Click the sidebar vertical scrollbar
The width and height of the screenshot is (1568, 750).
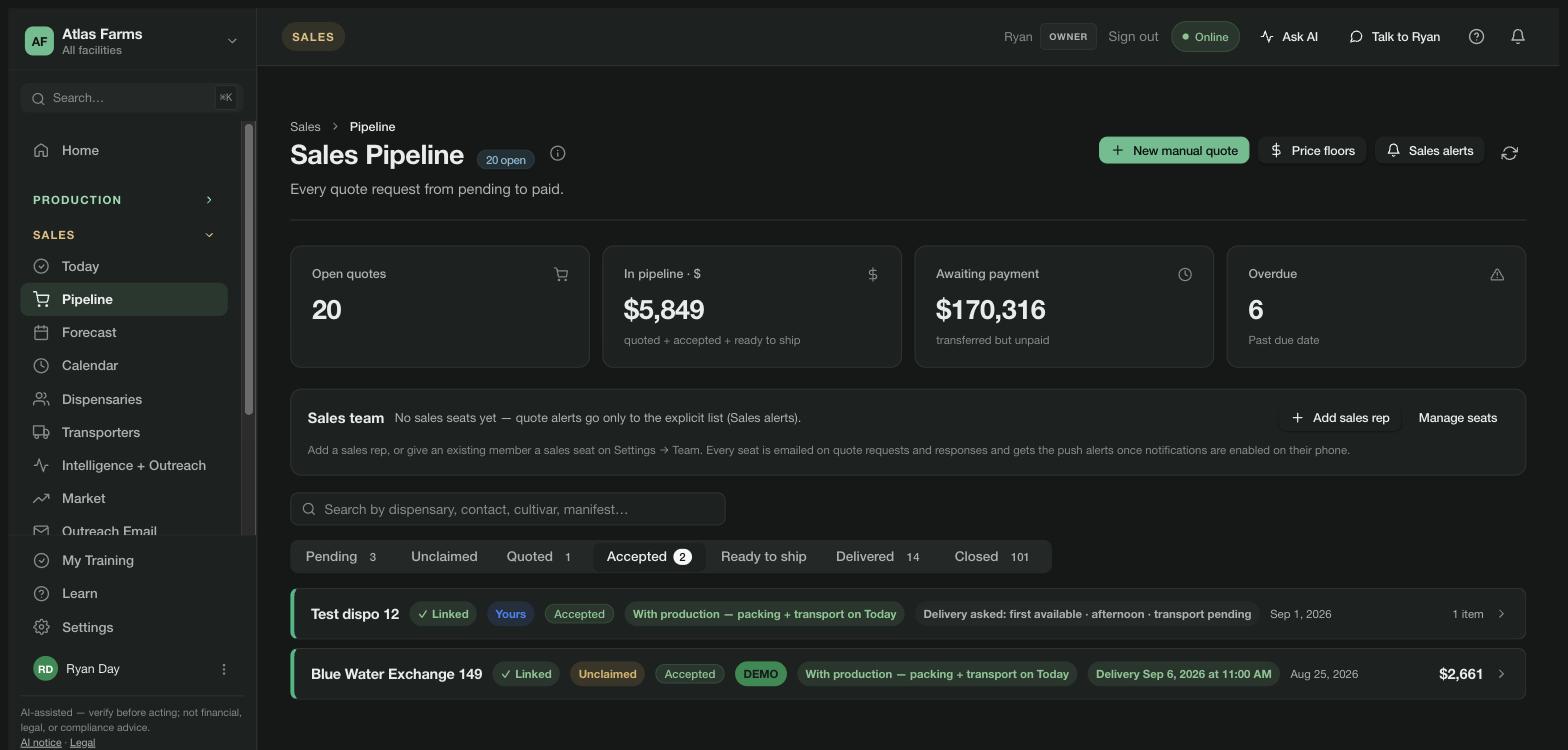(x=249, y=270)
